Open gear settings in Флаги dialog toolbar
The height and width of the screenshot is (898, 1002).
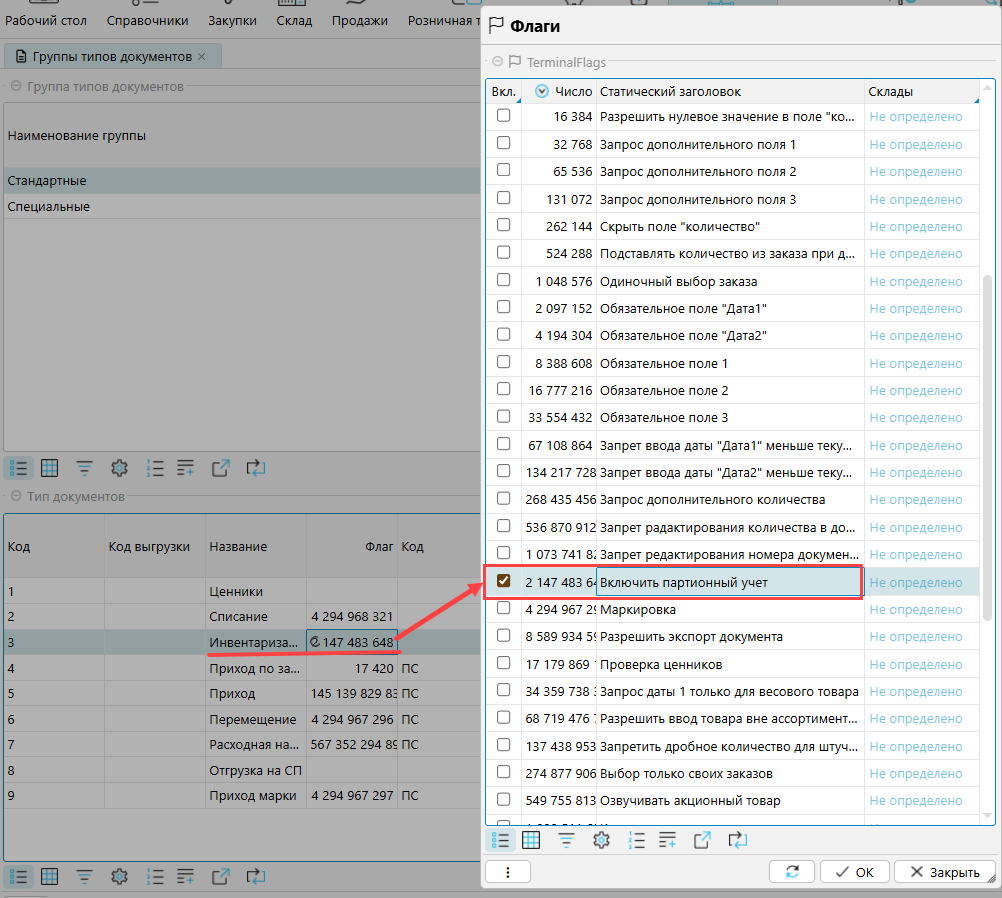click(x=601, y=840)
